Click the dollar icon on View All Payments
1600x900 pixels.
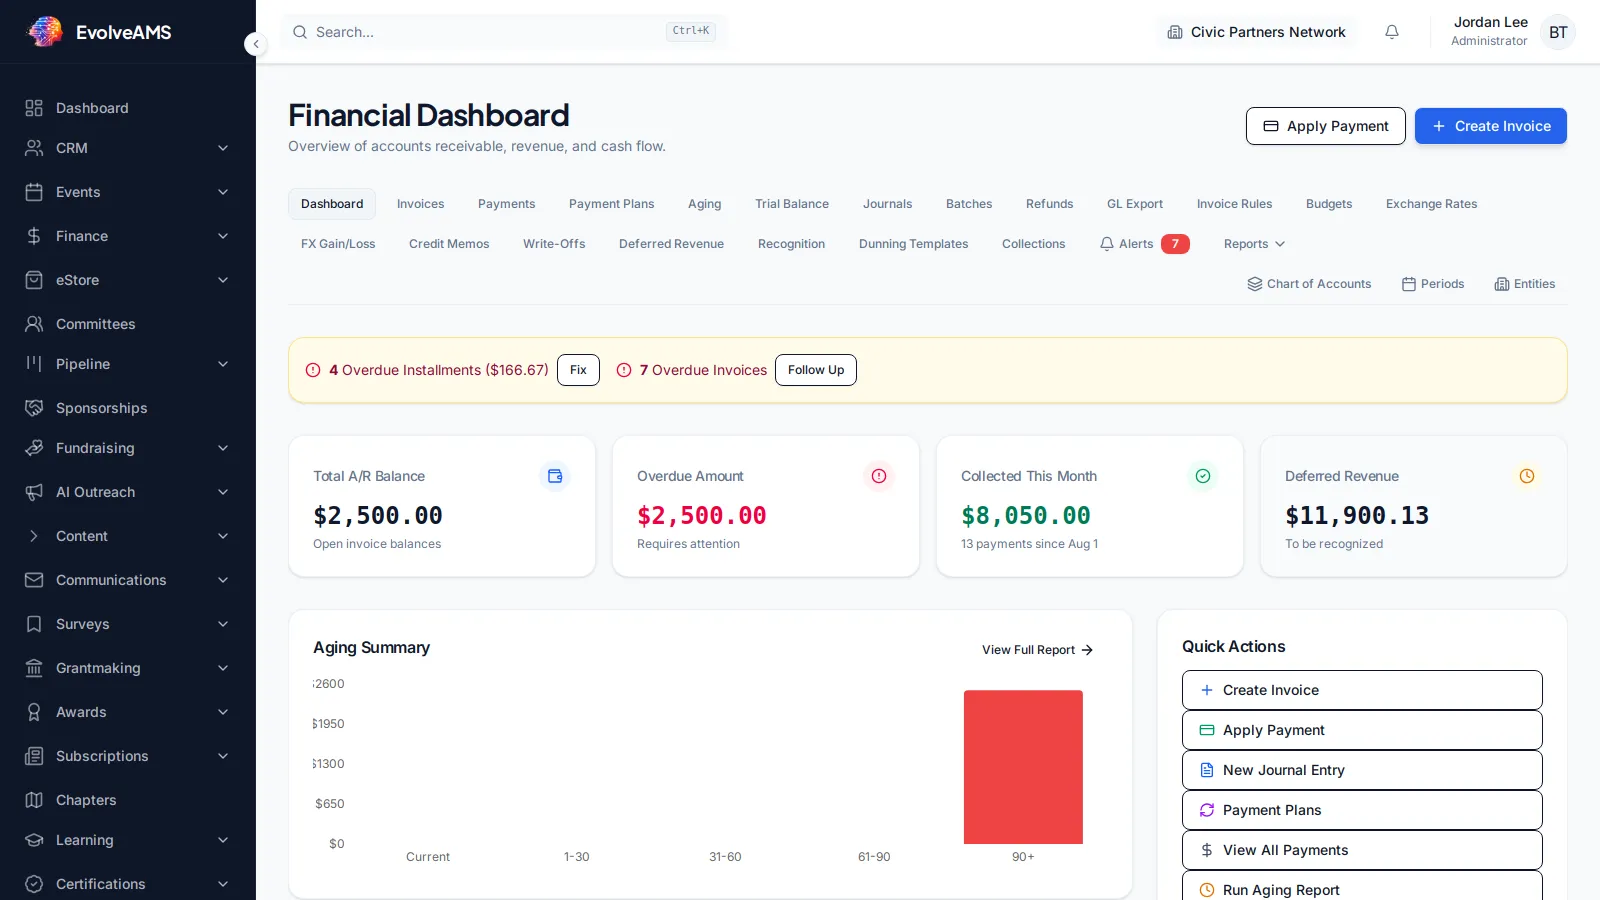(1207, 850)
